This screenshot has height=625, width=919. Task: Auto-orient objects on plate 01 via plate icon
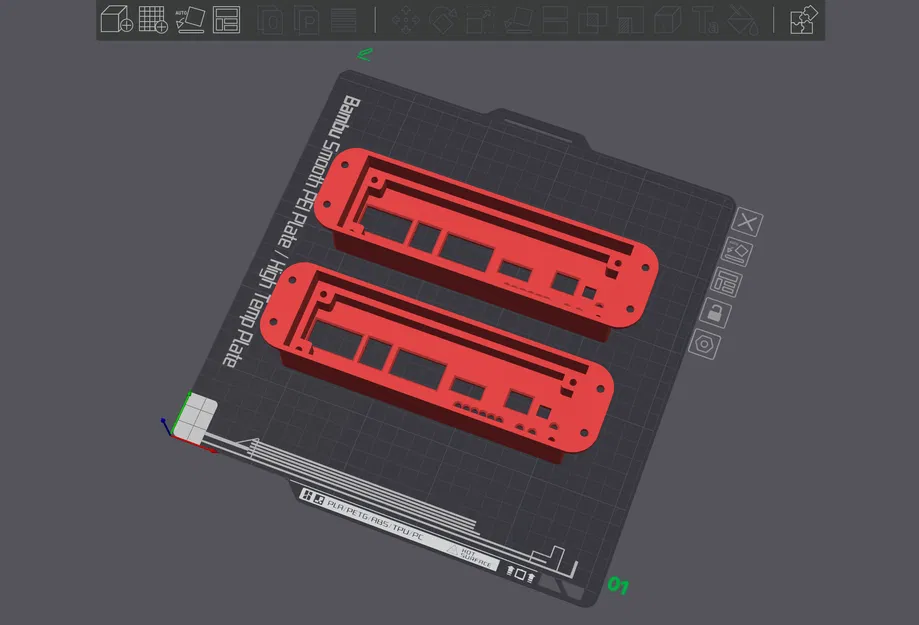(x=736, y=251)
